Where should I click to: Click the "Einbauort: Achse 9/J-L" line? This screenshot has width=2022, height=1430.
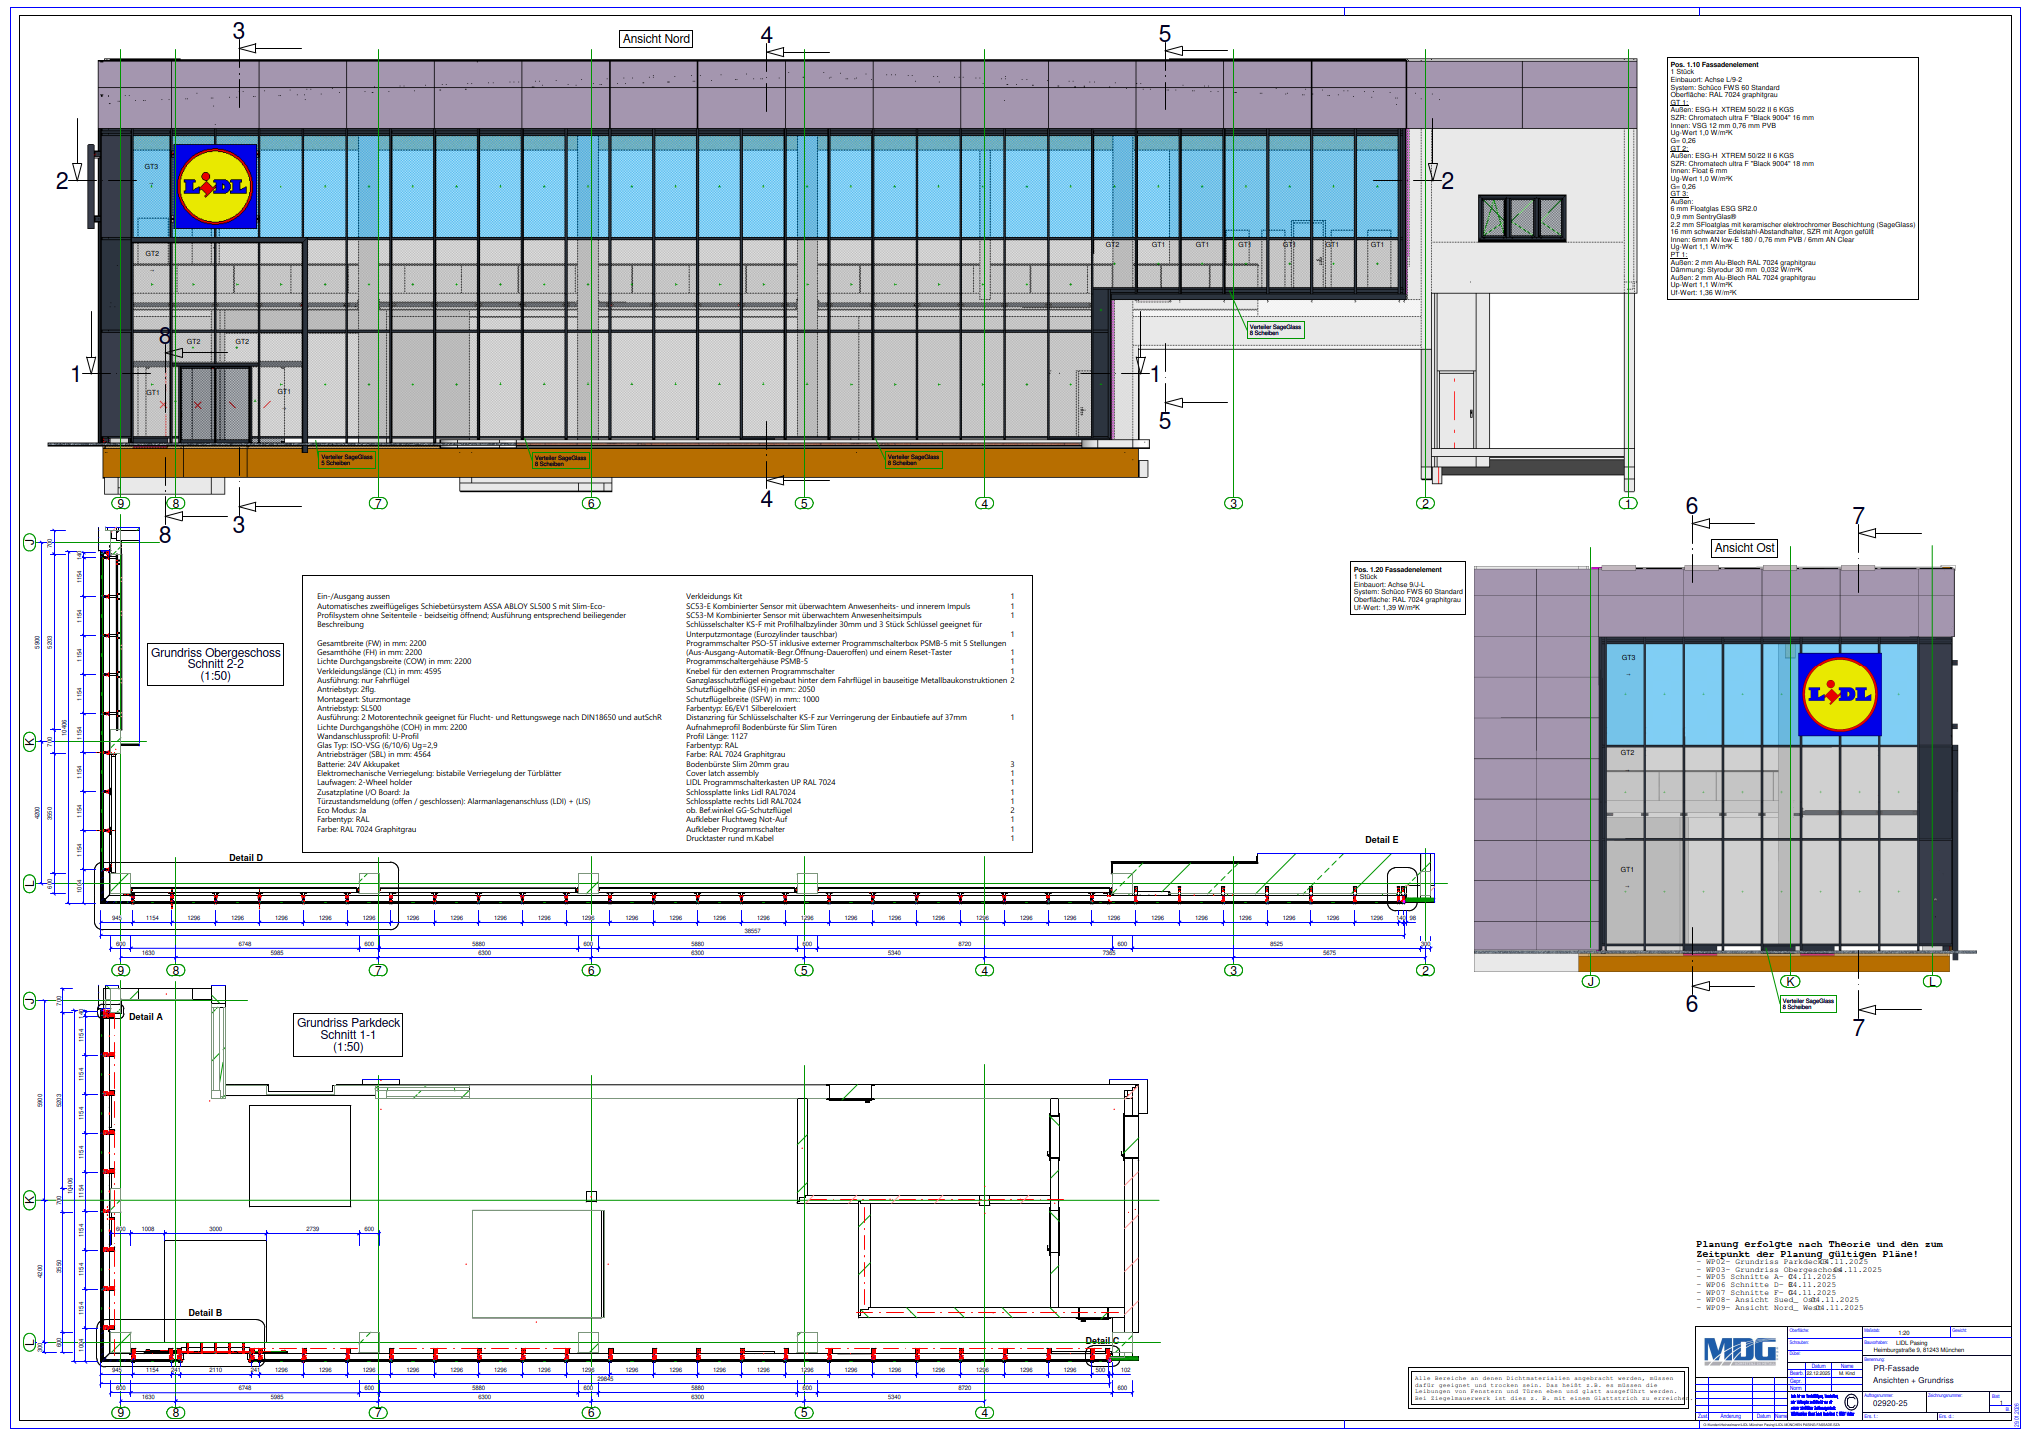[x=1390, y=585]
